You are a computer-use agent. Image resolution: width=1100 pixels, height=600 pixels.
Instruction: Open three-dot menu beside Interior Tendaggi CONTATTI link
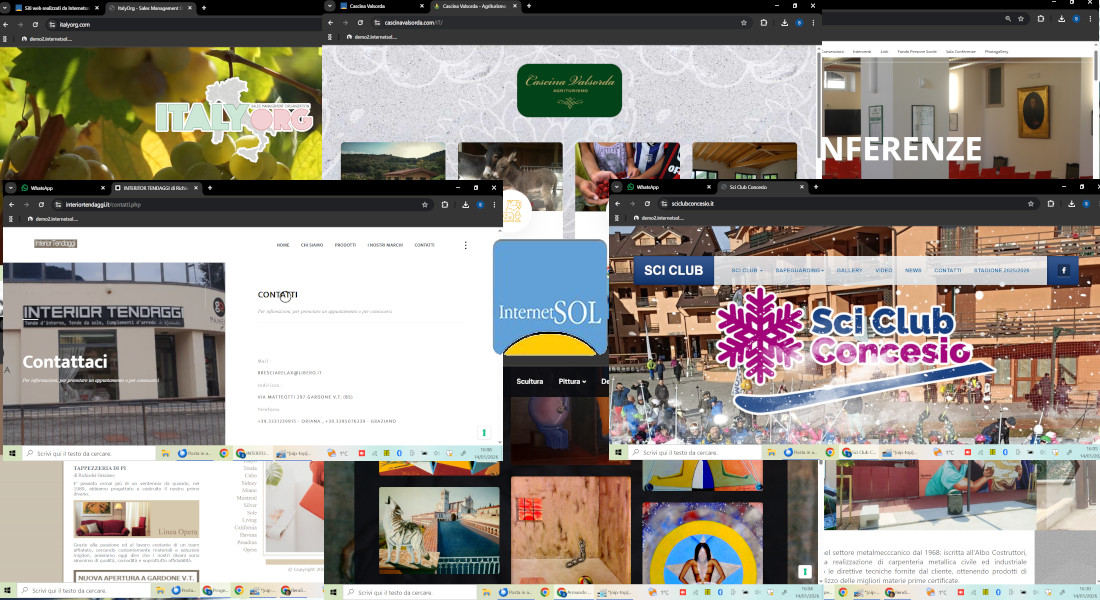pyautogui.click(x=465, y=245)
